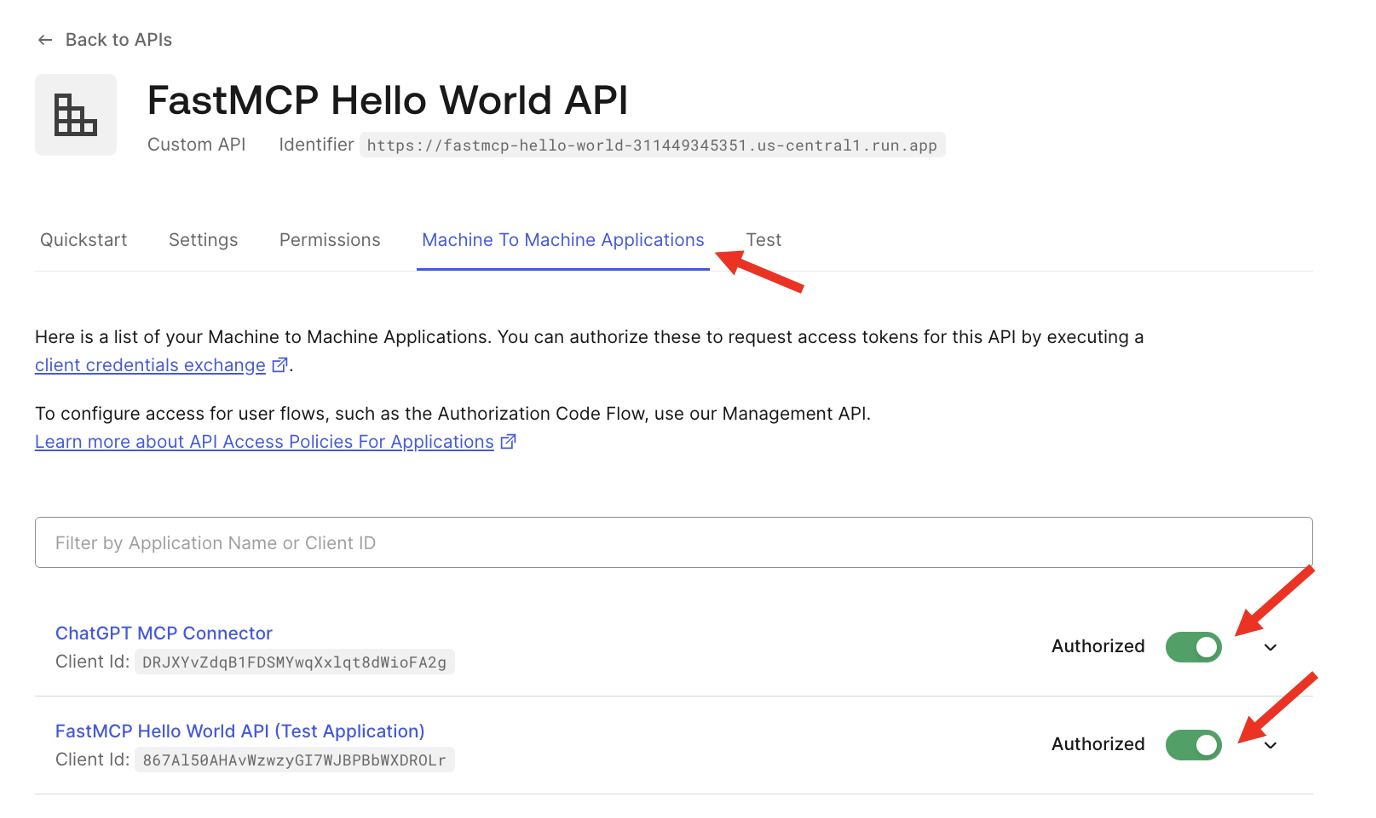Click the filter by Application Name field
The image size is (1376, 818).
tap(673, 542)
